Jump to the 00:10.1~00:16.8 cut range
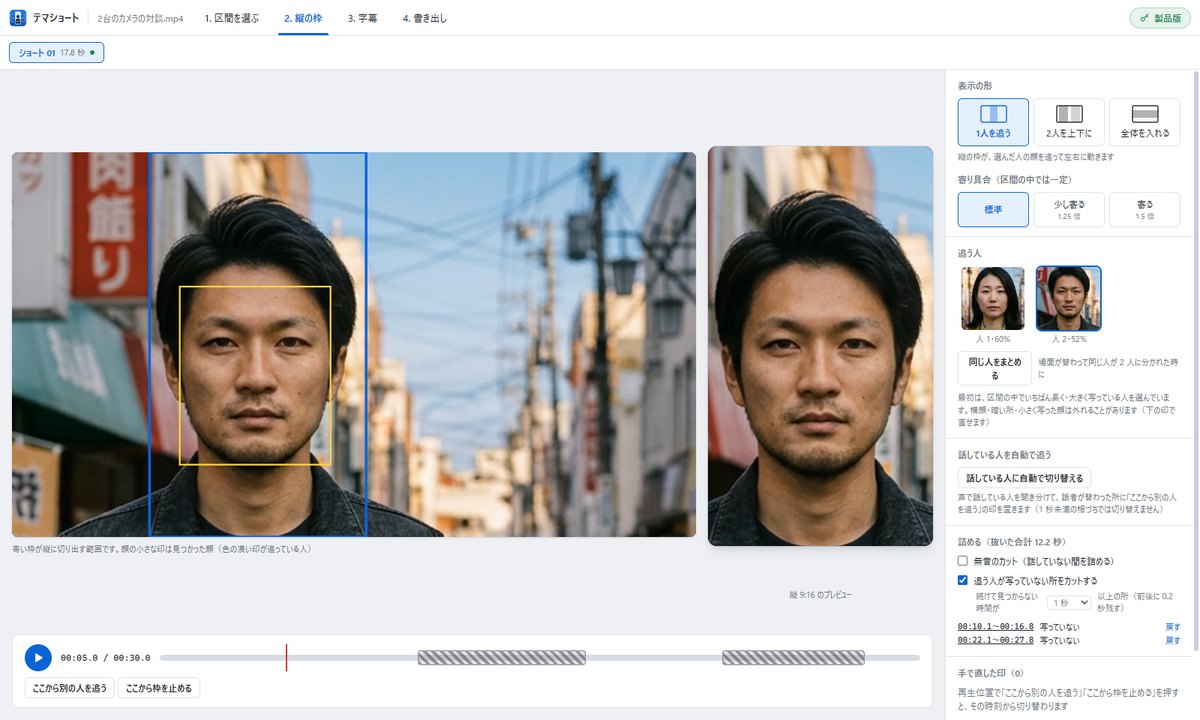 click(995, 627)
